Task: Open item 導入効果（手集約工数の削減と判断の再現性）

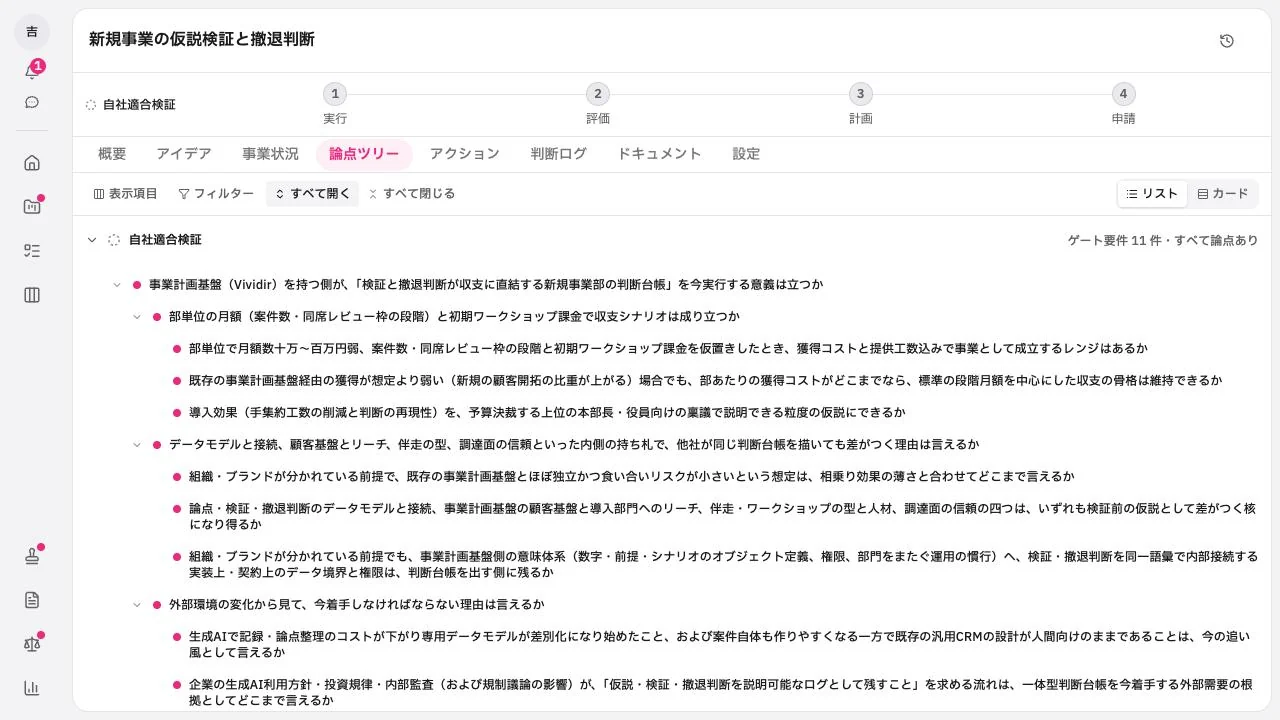Action: click(547, 413)
